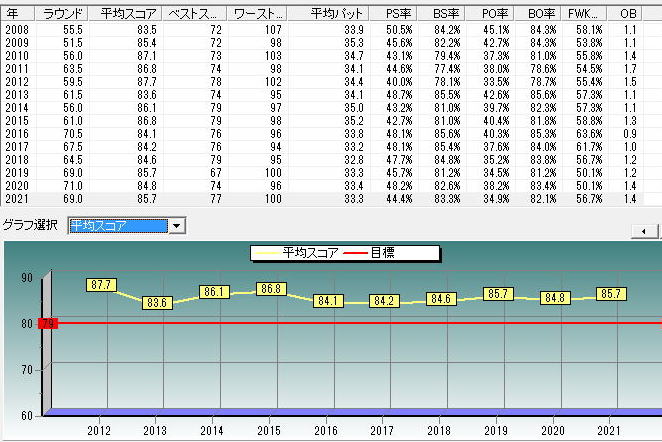
Task: Click the PS率 column header
Action: coord(393,14)
